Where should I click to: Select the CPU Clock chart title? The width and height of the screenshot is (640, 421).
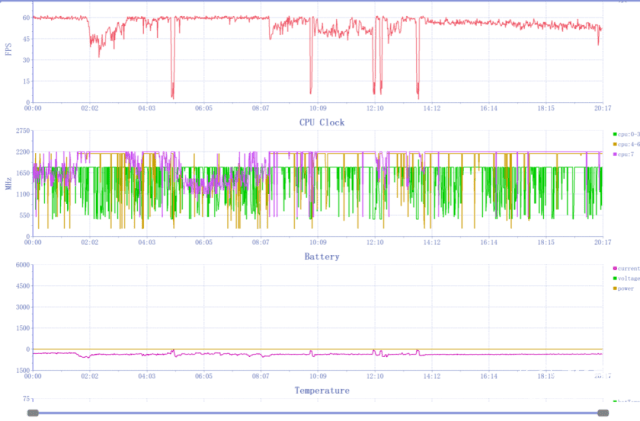(321, 122)
